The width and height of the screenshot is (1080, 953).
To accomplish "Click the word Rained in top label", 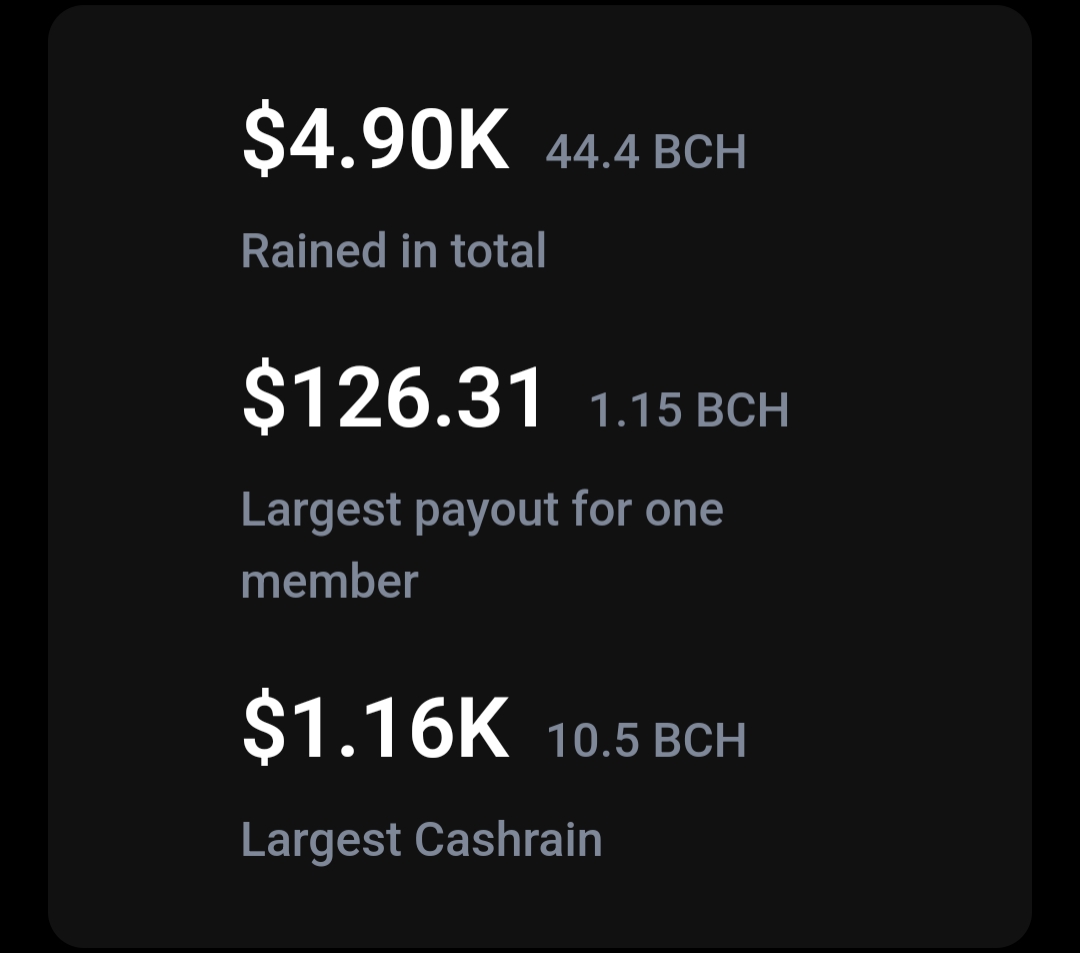I will 314,250.
